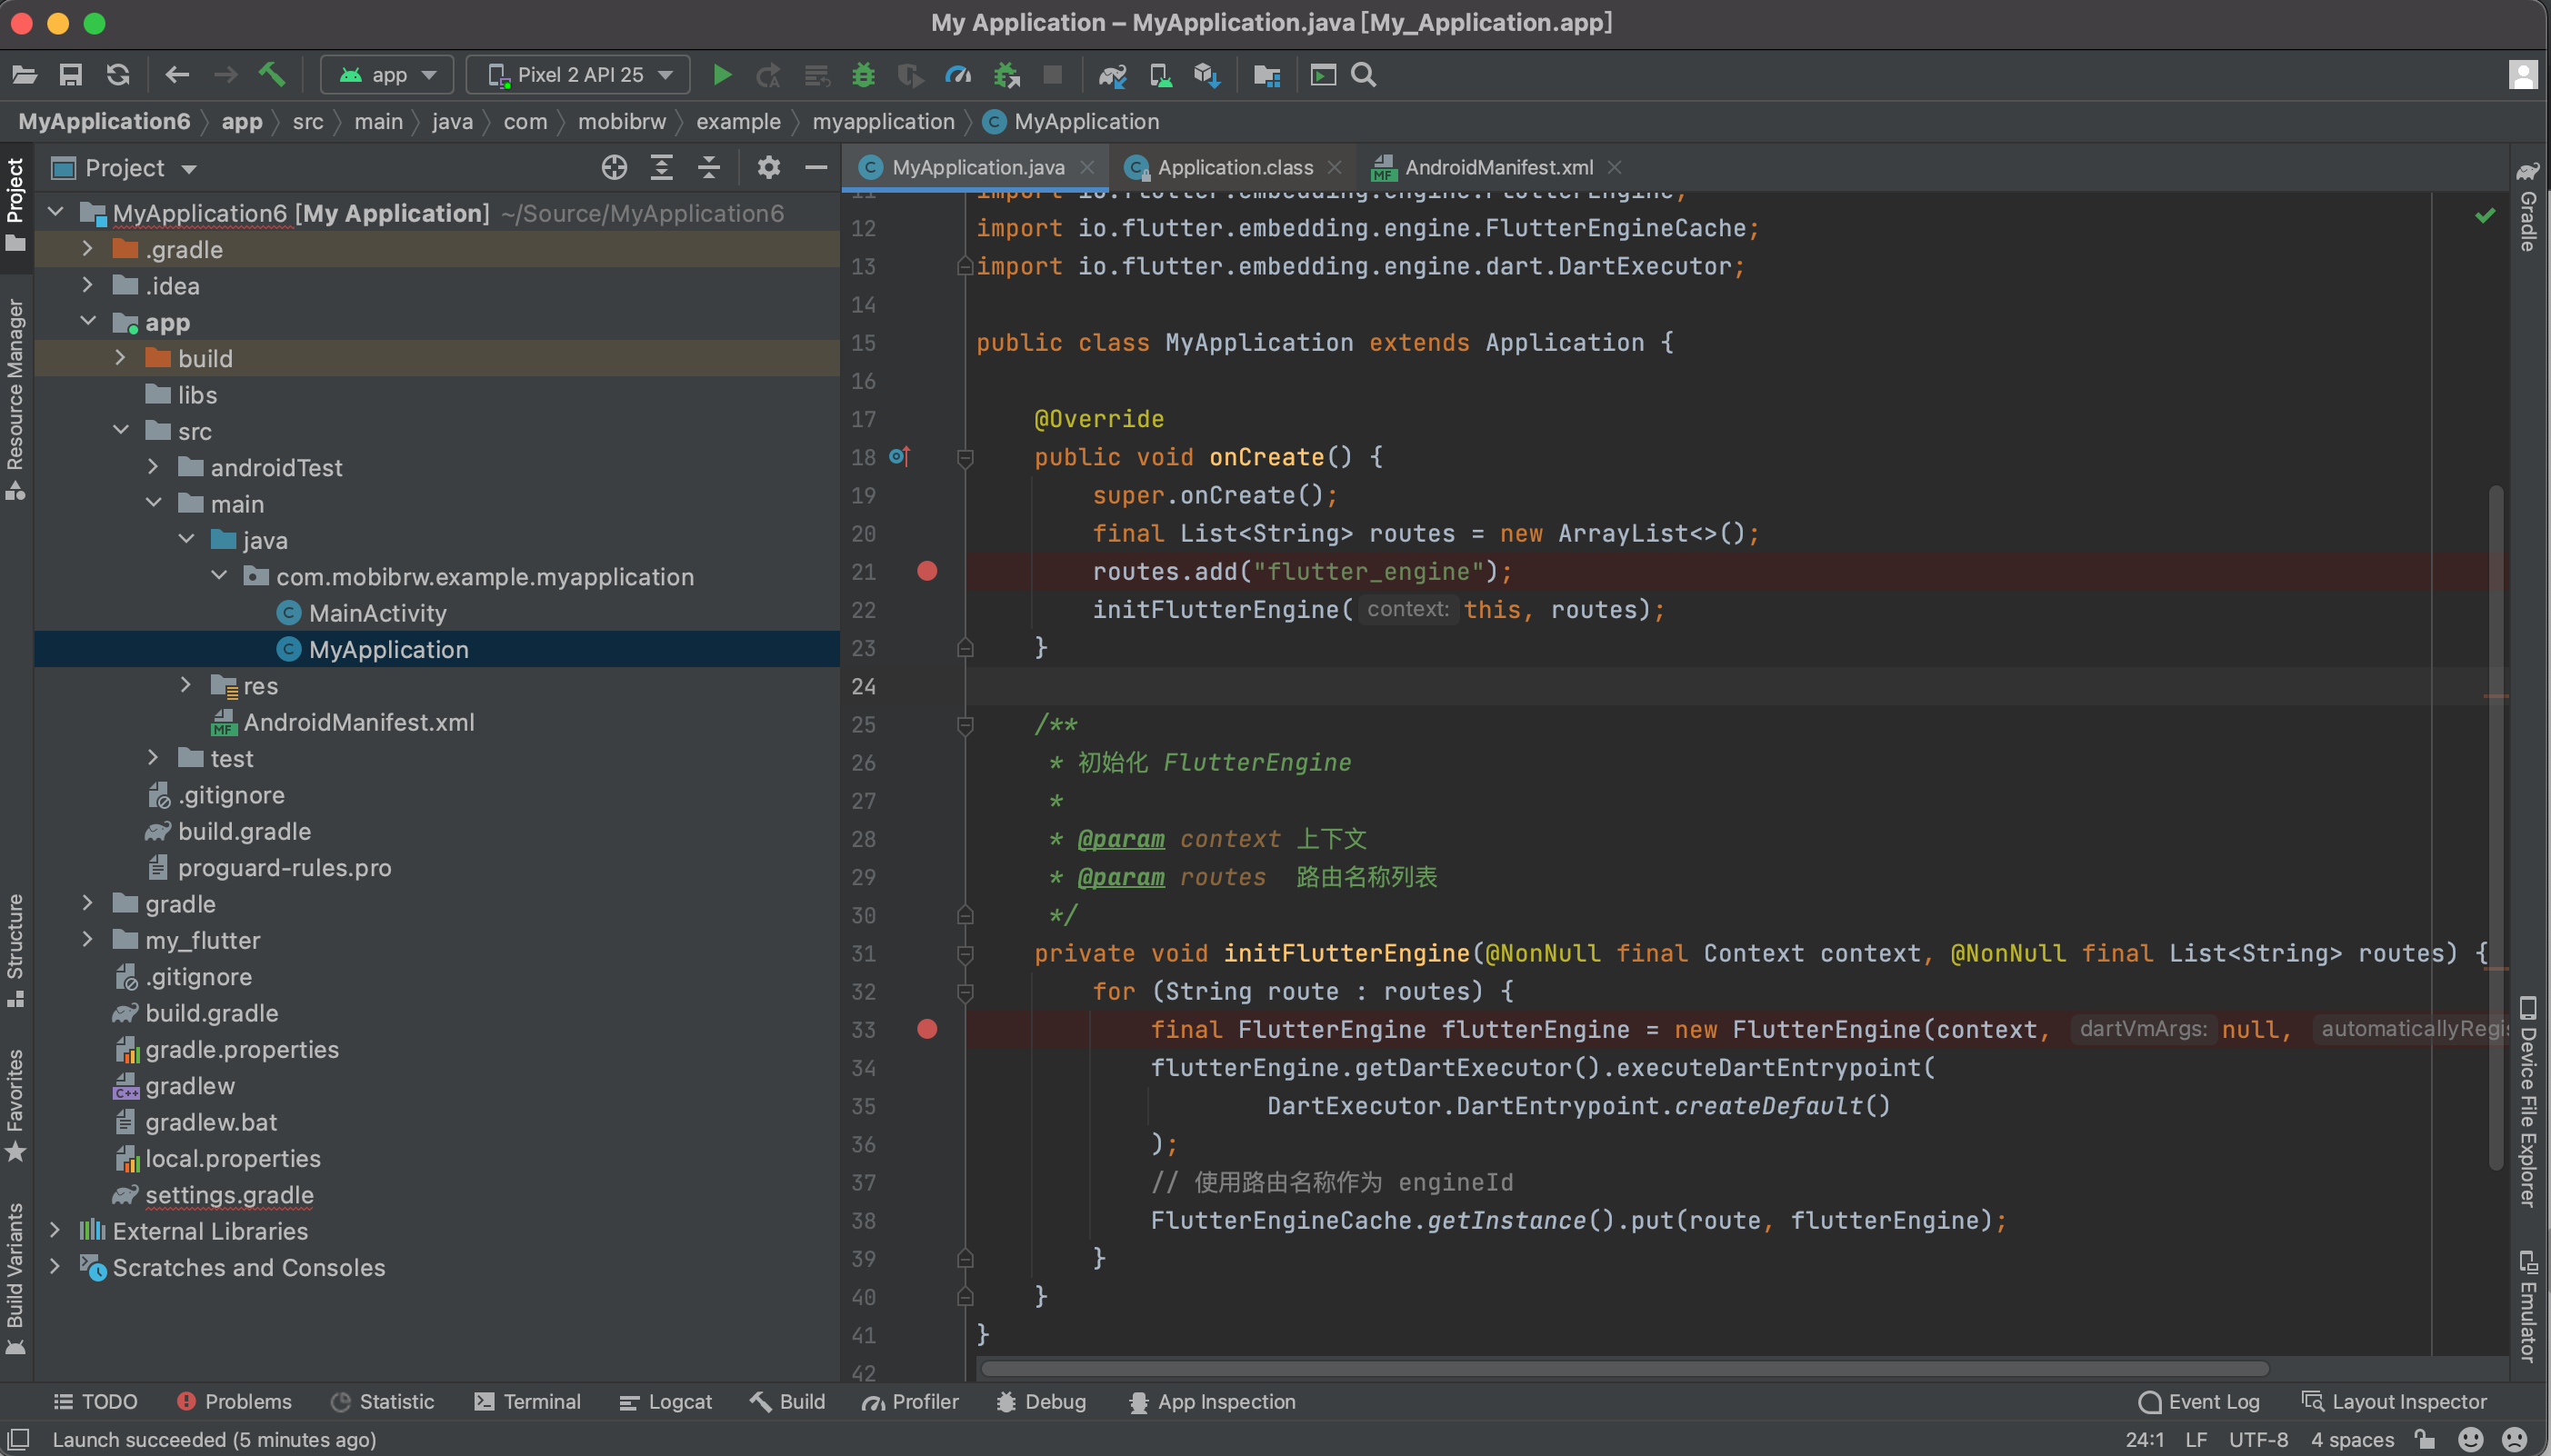
Task: Select MainActivity in project tree
Action: click(377, 613)
